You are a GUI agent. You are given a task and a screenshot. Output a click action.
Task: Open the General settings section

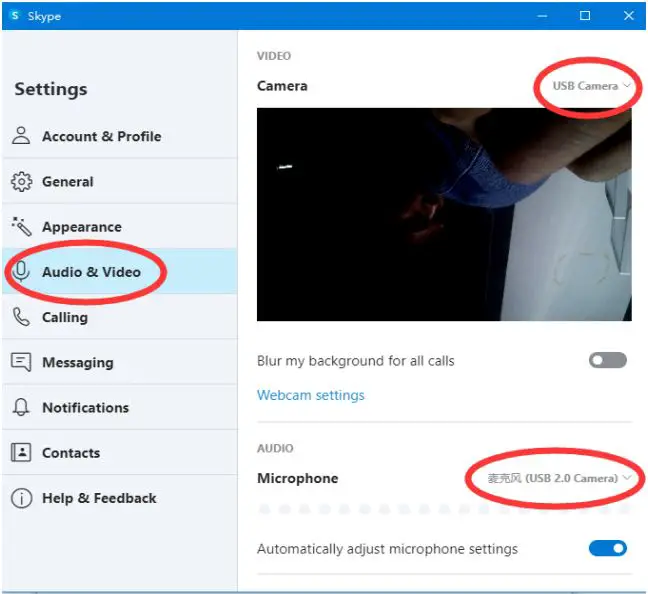point(120,181)
